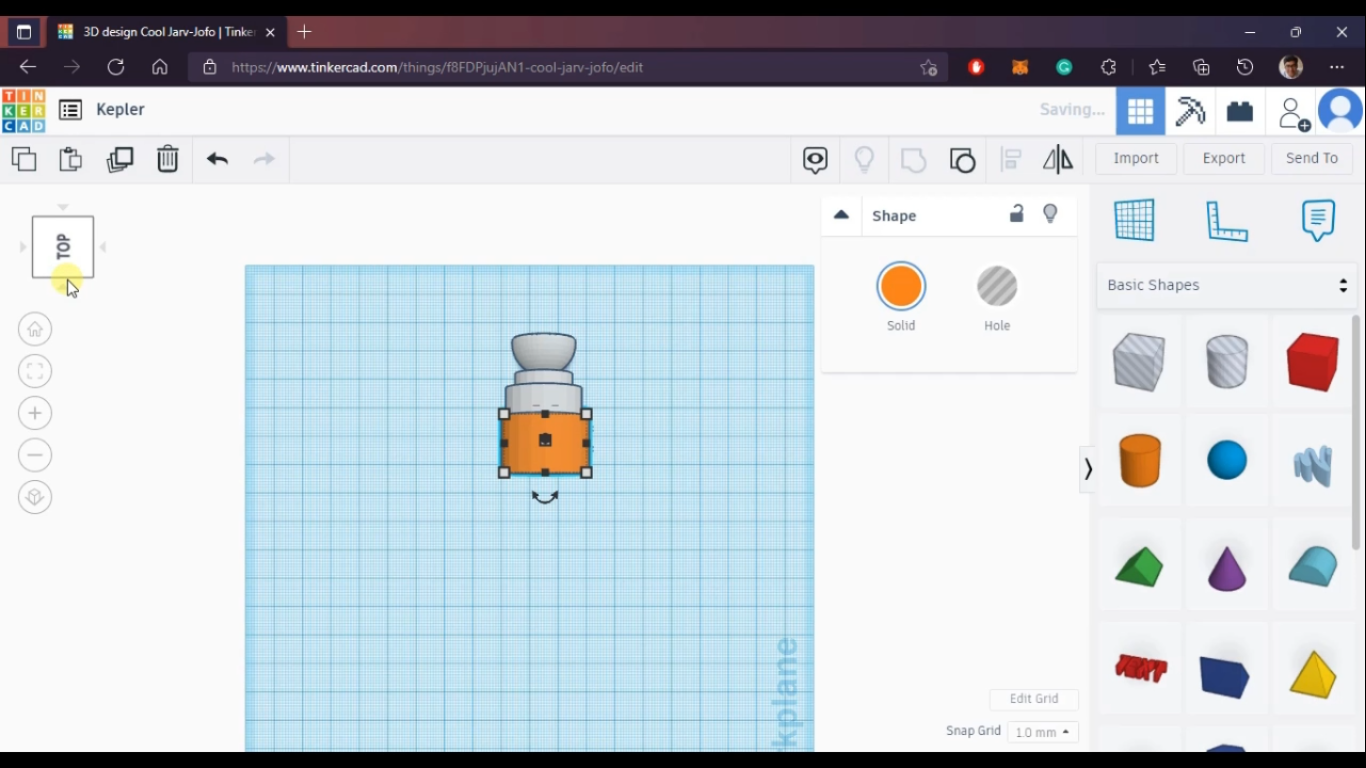Reload the browser page
This screenshot has height=768, width=1366.
point(116,67)
